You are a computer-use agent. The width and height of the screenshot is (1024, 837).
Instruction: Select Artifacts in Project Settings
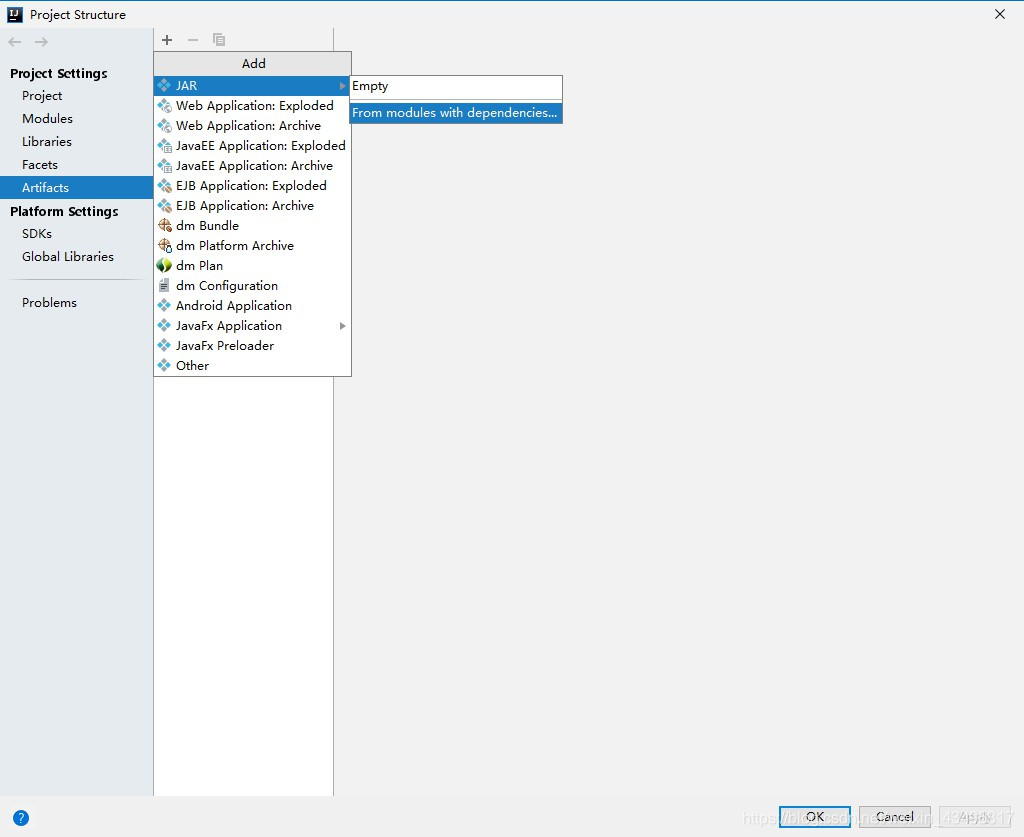[x=76, y=187]
